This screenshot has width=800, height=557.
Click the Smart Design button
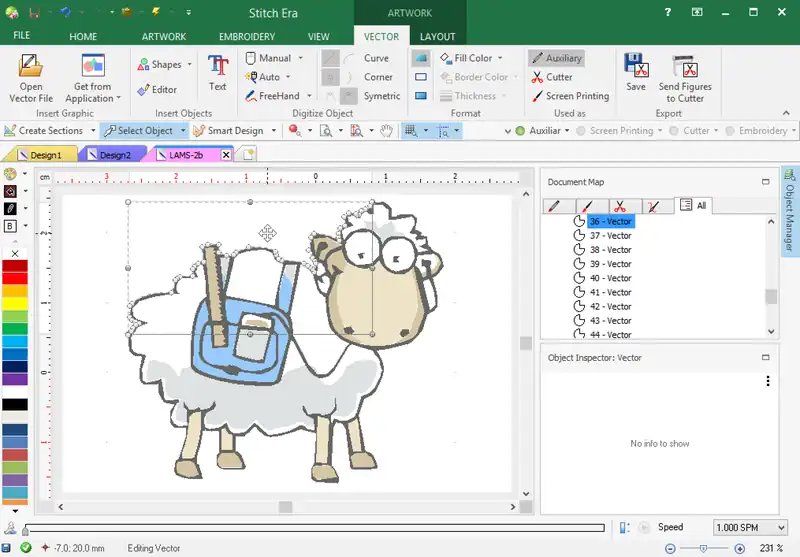pos(230,131)
